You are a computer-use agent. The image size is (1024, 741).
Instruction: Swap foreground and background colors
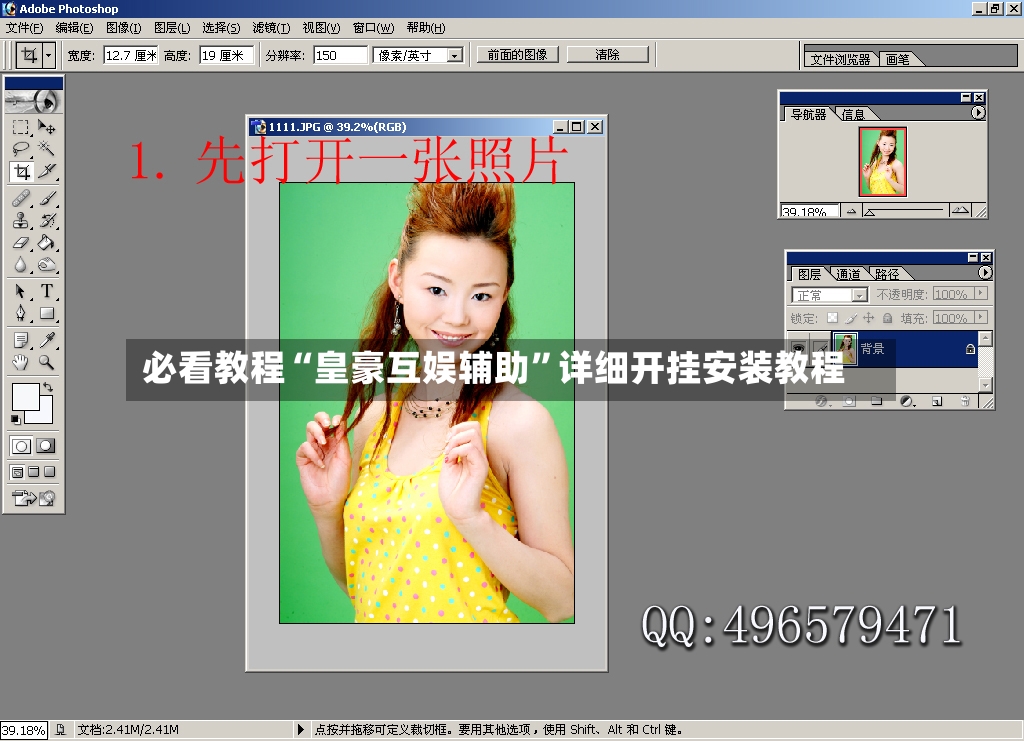(48, 387)
